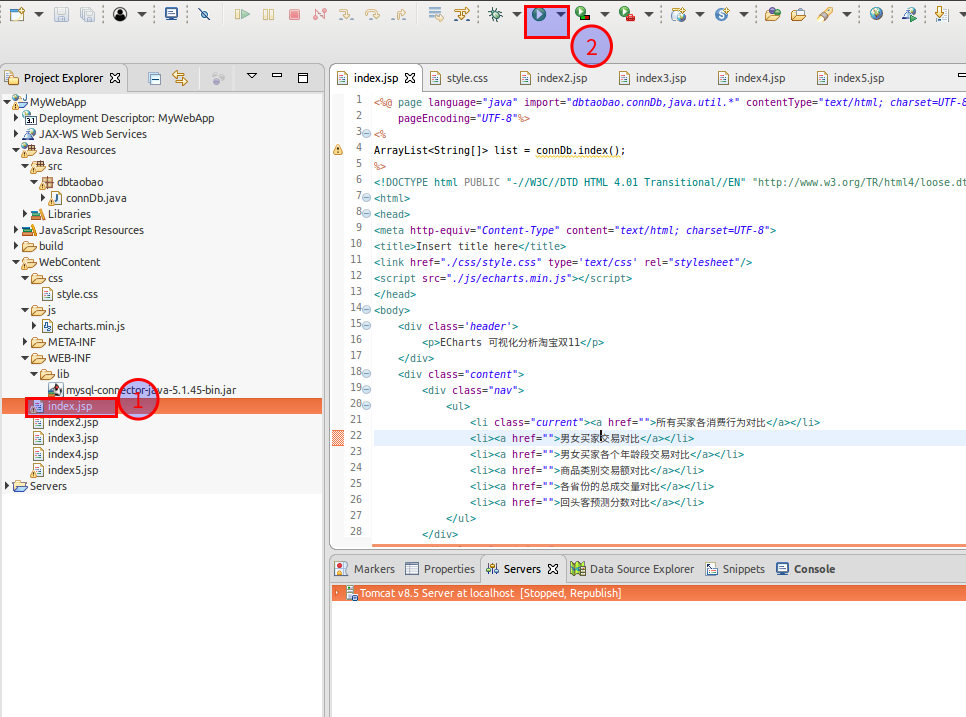Image resolution: width=966 pixels, height=717 pixels.
Task: Click the red Terminate square icon
Action: (x=294, y=15)
